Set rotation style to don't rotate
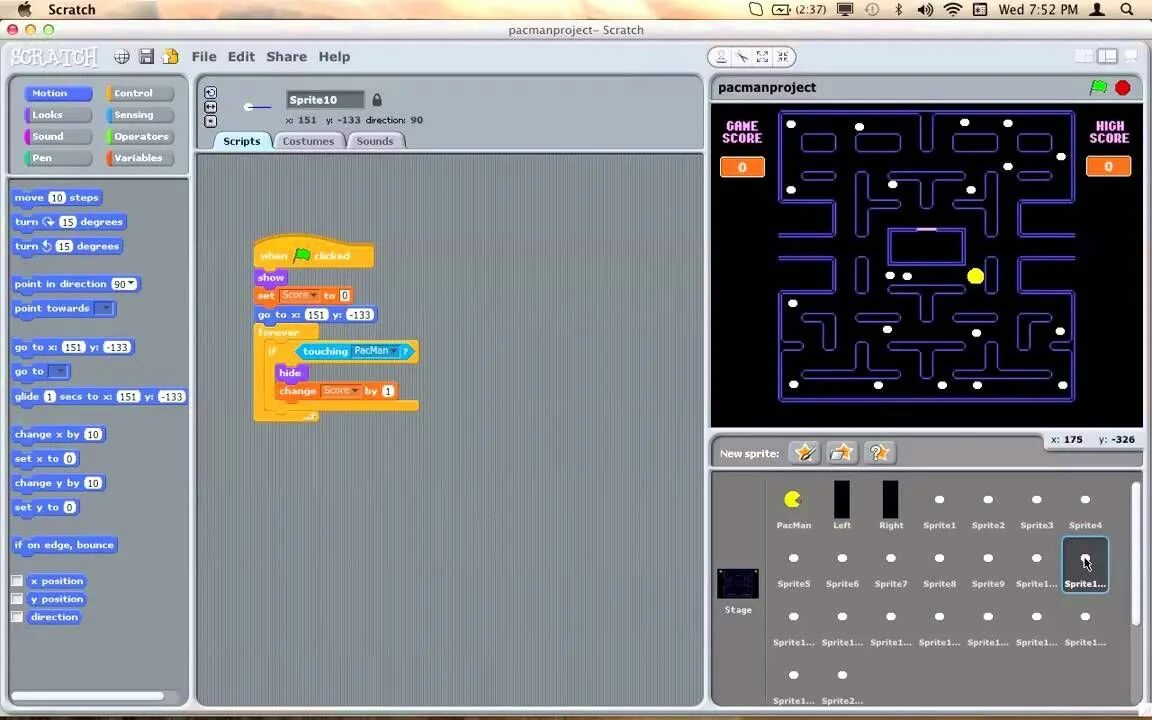The height and width of the screenshot is (720, 1152). pyautogui.click(x=211, y=121)
